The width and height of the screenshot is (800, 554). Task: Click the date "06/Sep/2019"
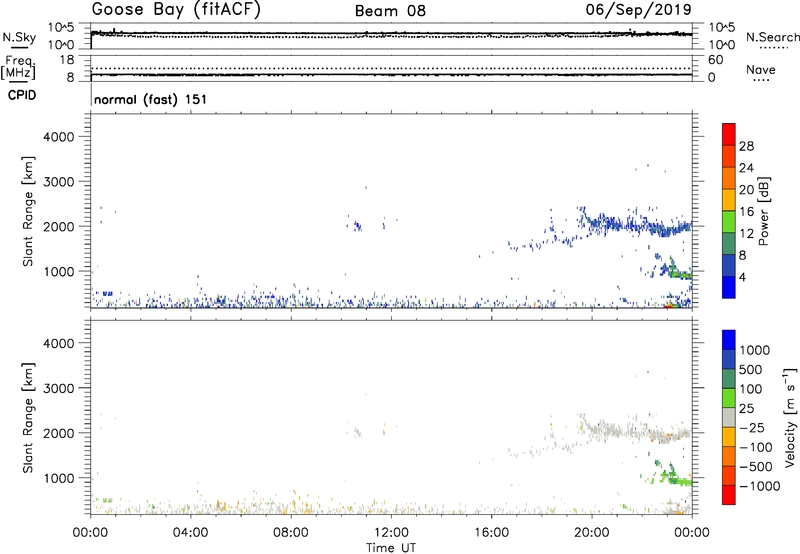[x=638, y=10]
